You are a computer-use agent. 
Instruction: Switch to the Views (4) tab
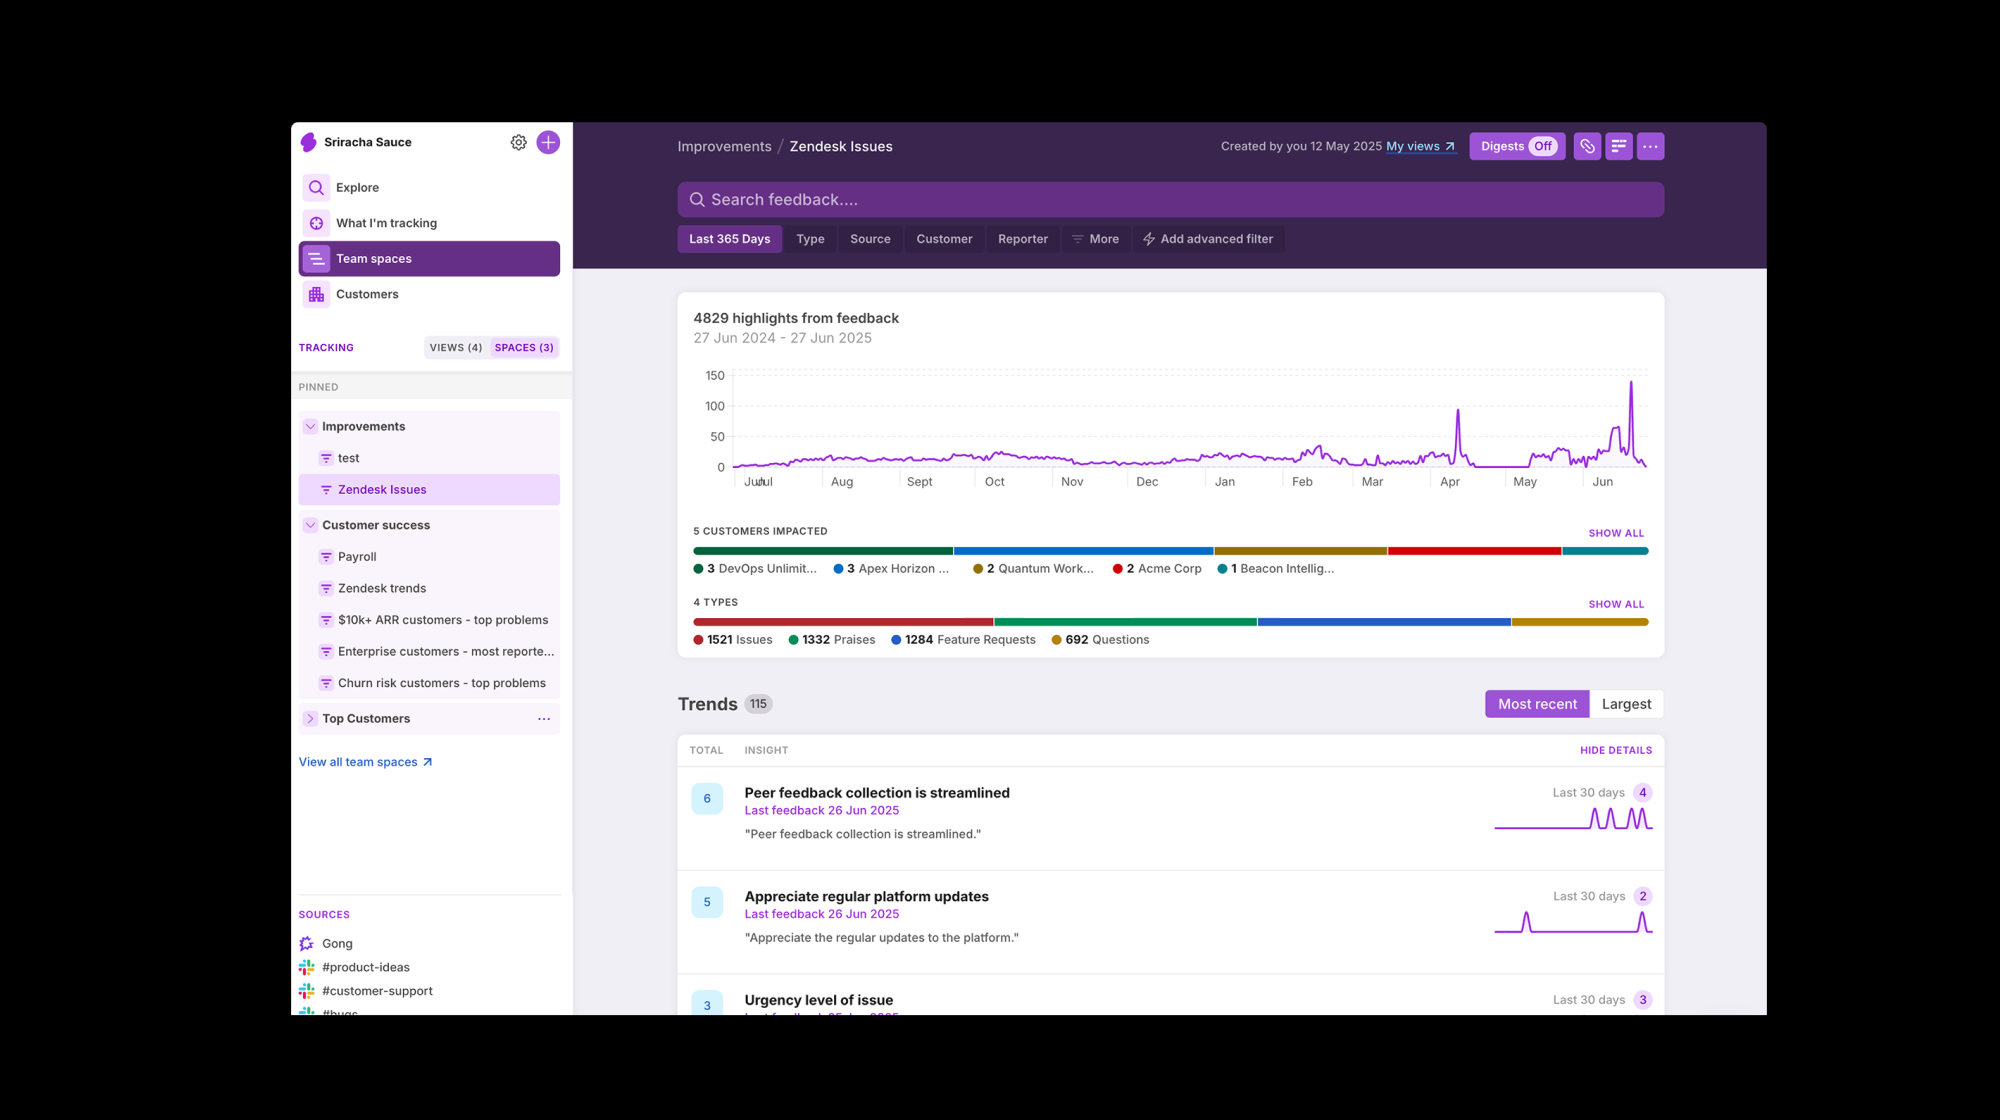click(455, 348)
